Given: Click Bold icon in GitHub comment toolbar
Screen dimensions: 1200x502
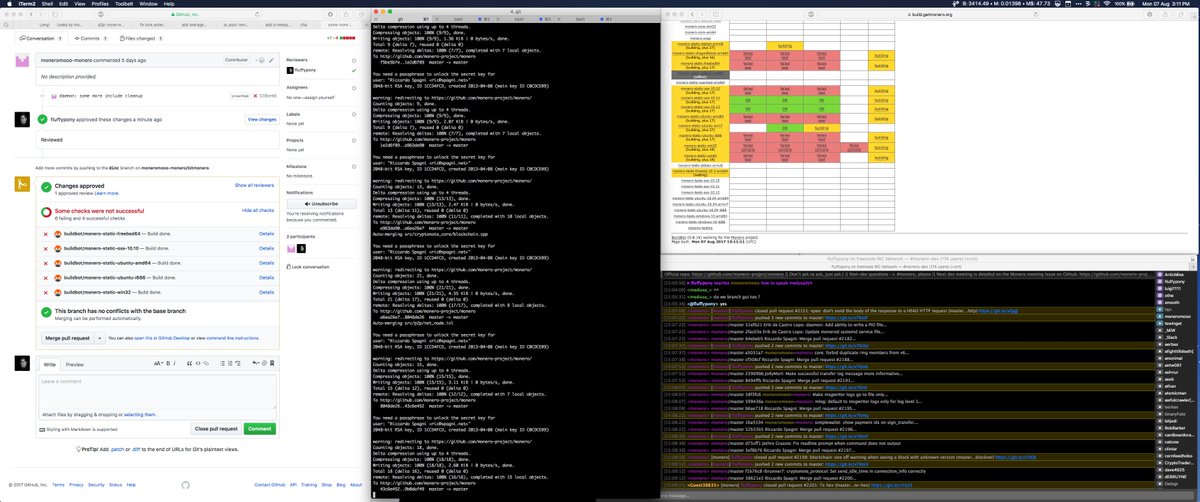Looking at the screenshot, I should (168, 363).
